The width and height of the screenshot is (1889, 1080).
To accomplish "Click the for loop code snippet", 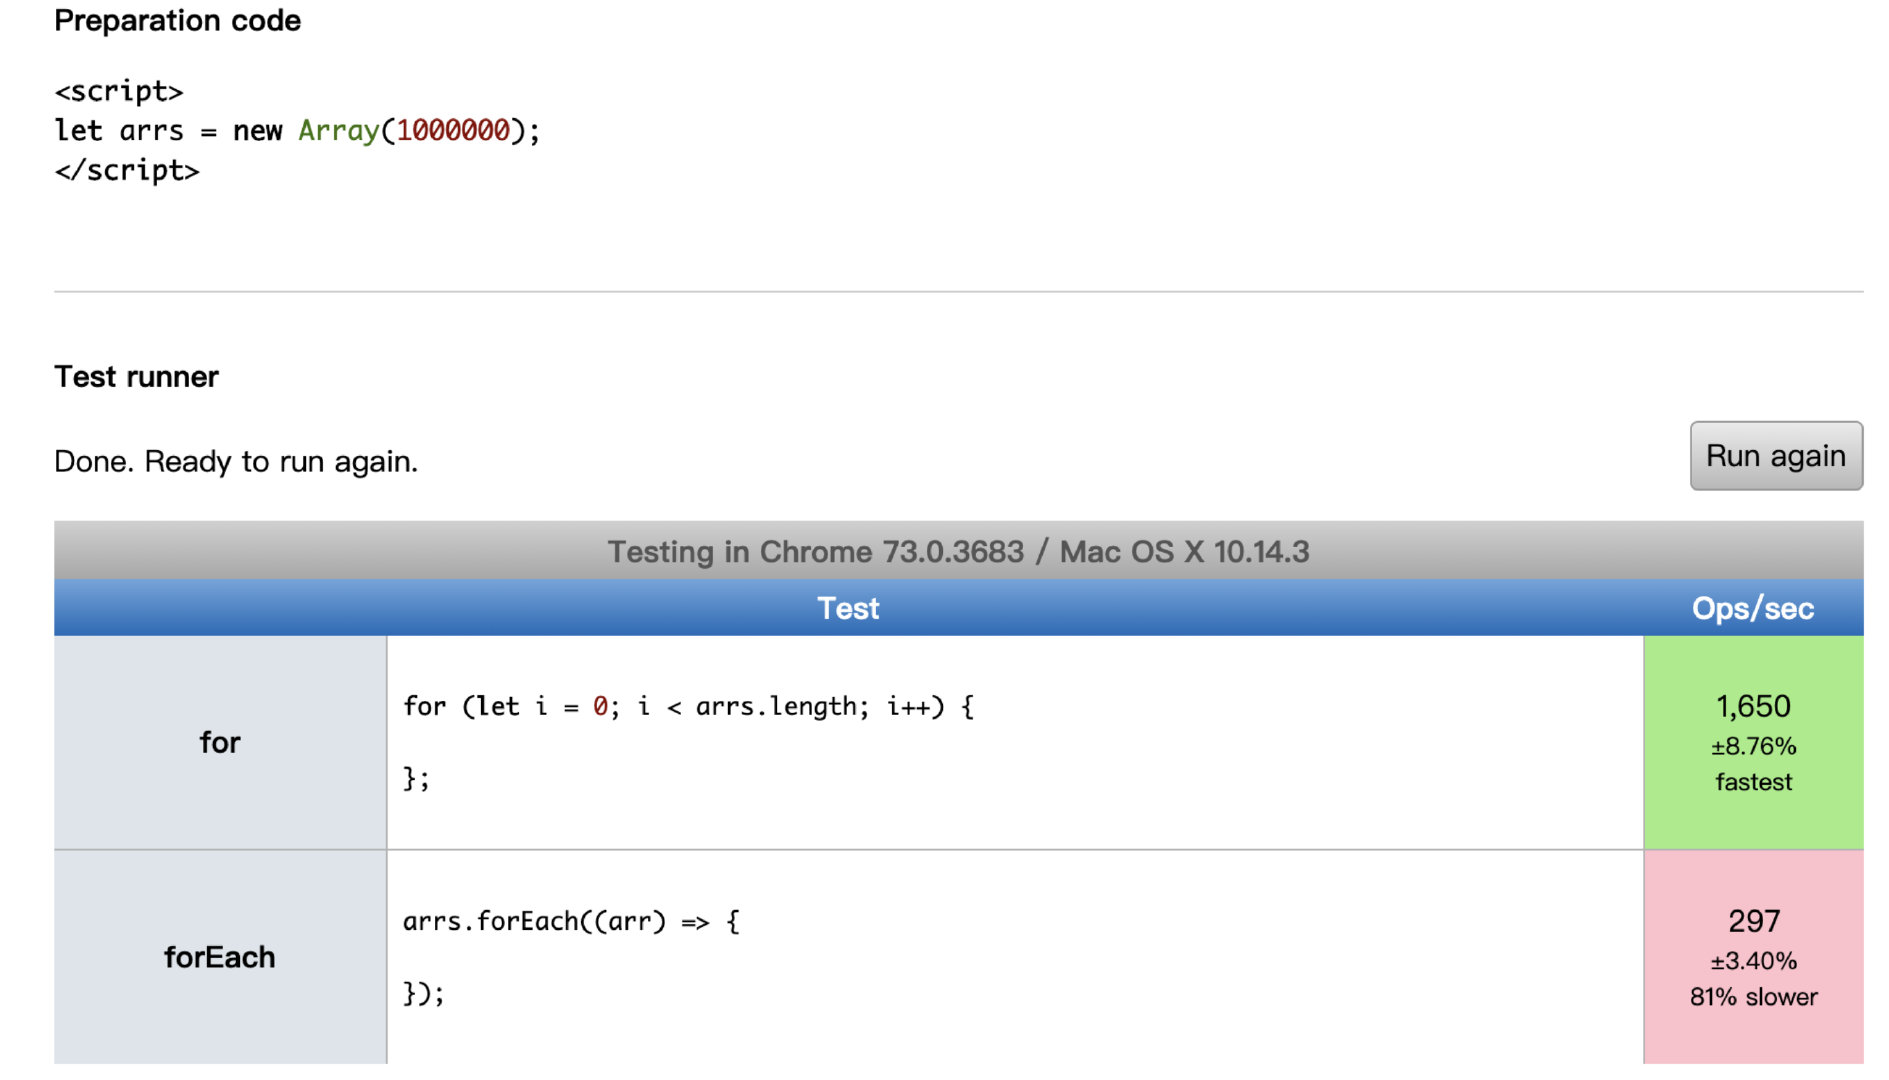I will click(x=689, y=742).
